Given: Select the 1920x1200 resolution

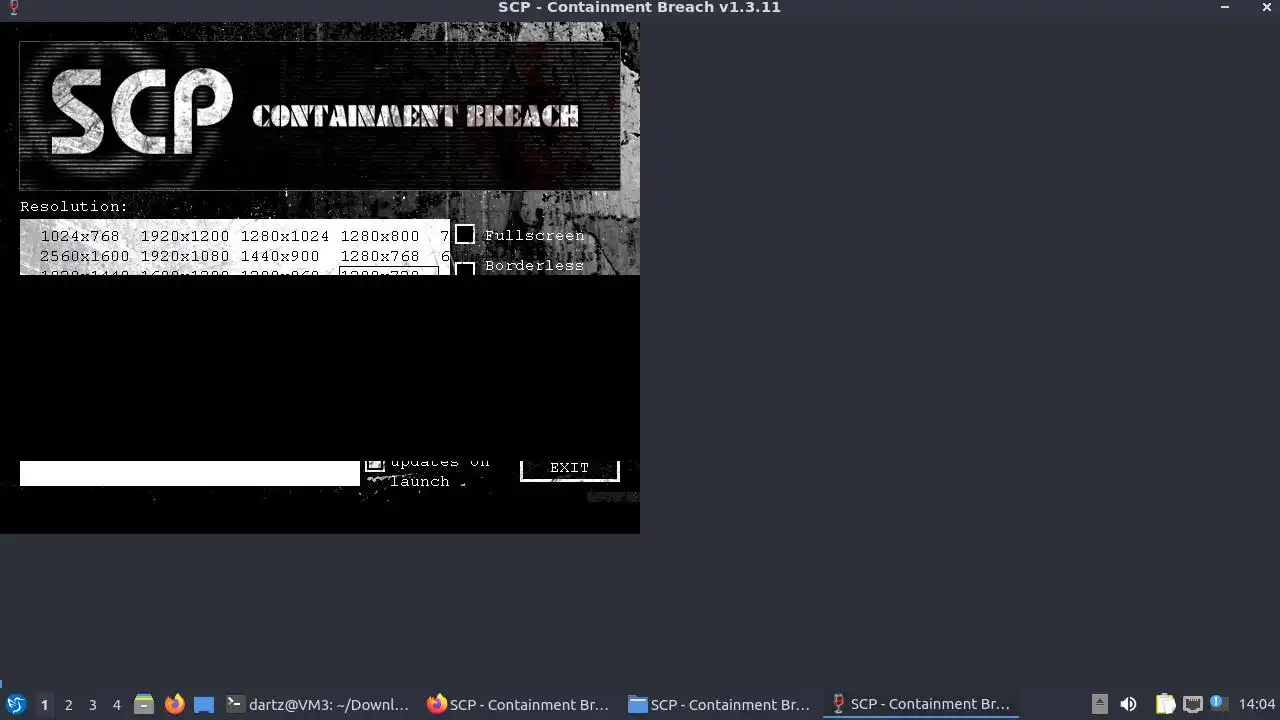Looking at the screenshot, I should pyautogui.click(x=185, y=237).
